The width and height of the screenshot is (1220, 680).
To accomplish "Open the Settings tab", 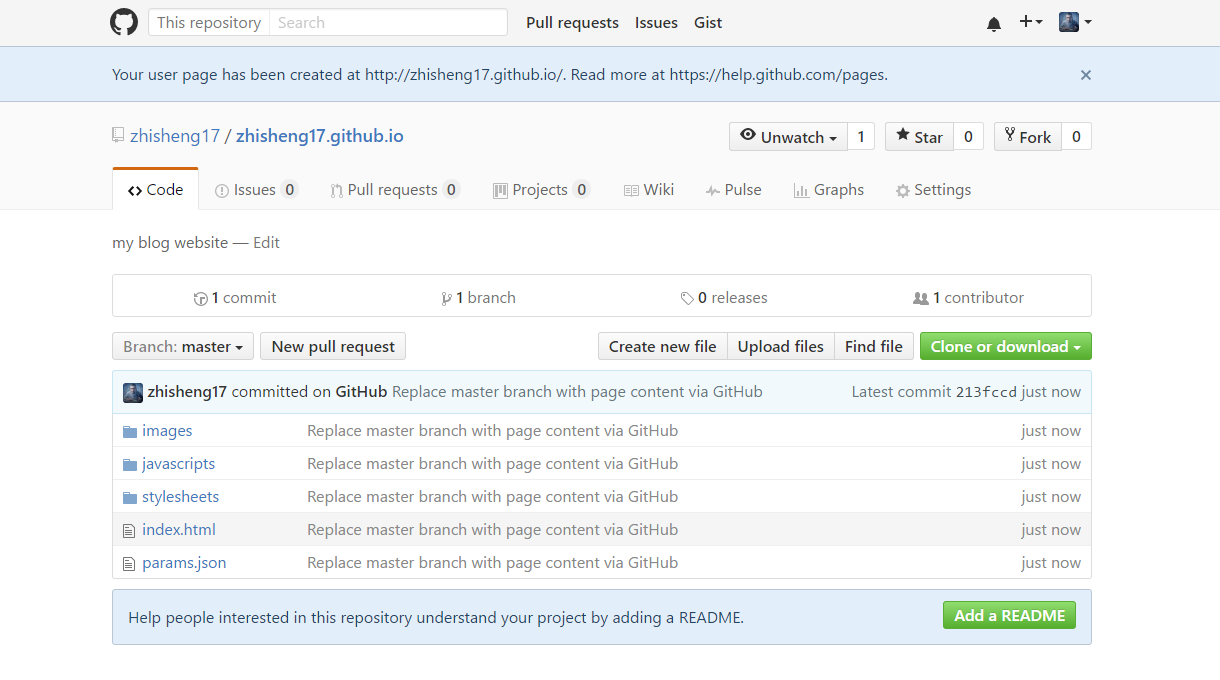I will [x=933, y=190].
